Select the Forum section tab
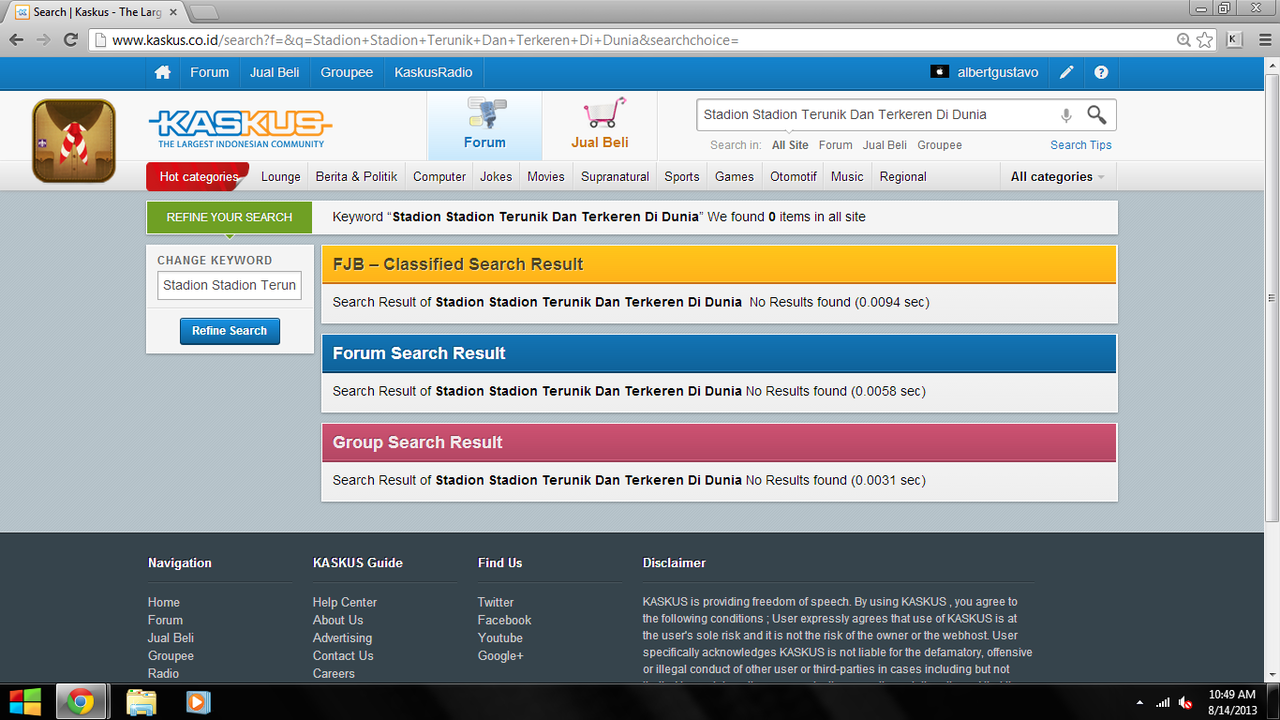1280x720 pixels. (485, 126)
